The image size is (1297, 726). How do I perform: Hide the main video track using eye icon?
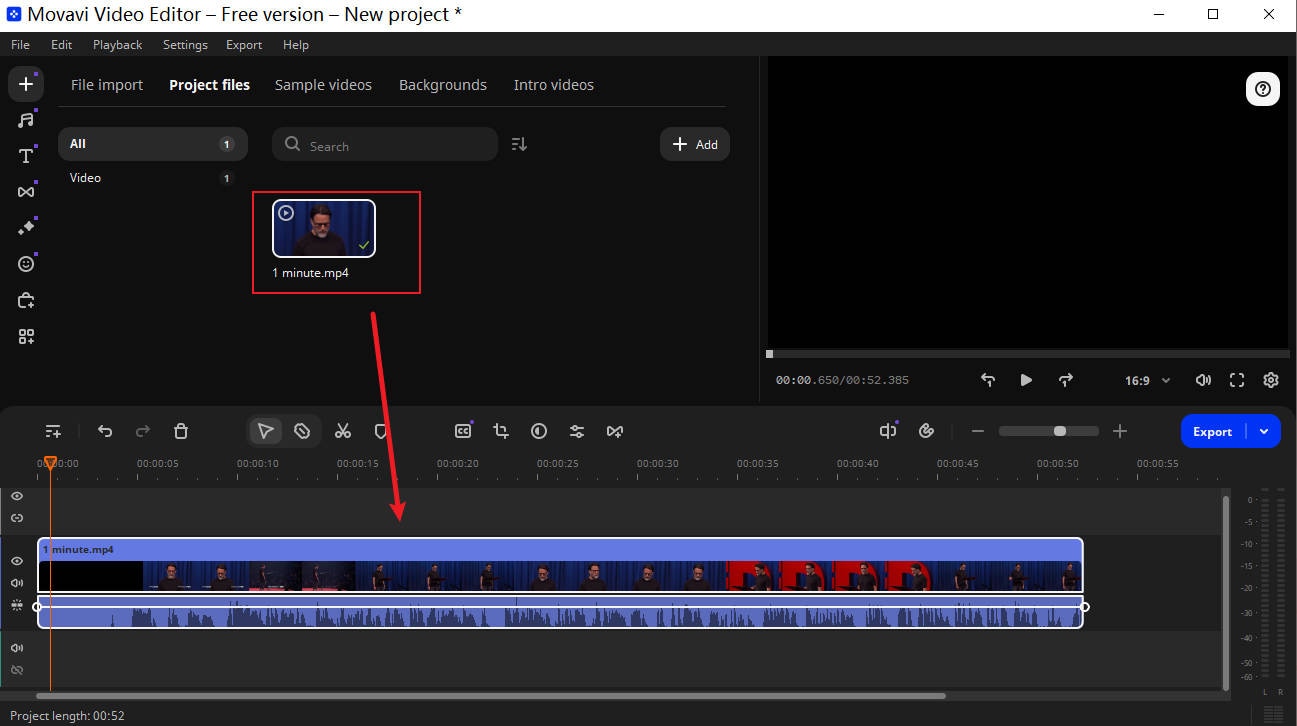pyautogui.click(x=17, y=561)
